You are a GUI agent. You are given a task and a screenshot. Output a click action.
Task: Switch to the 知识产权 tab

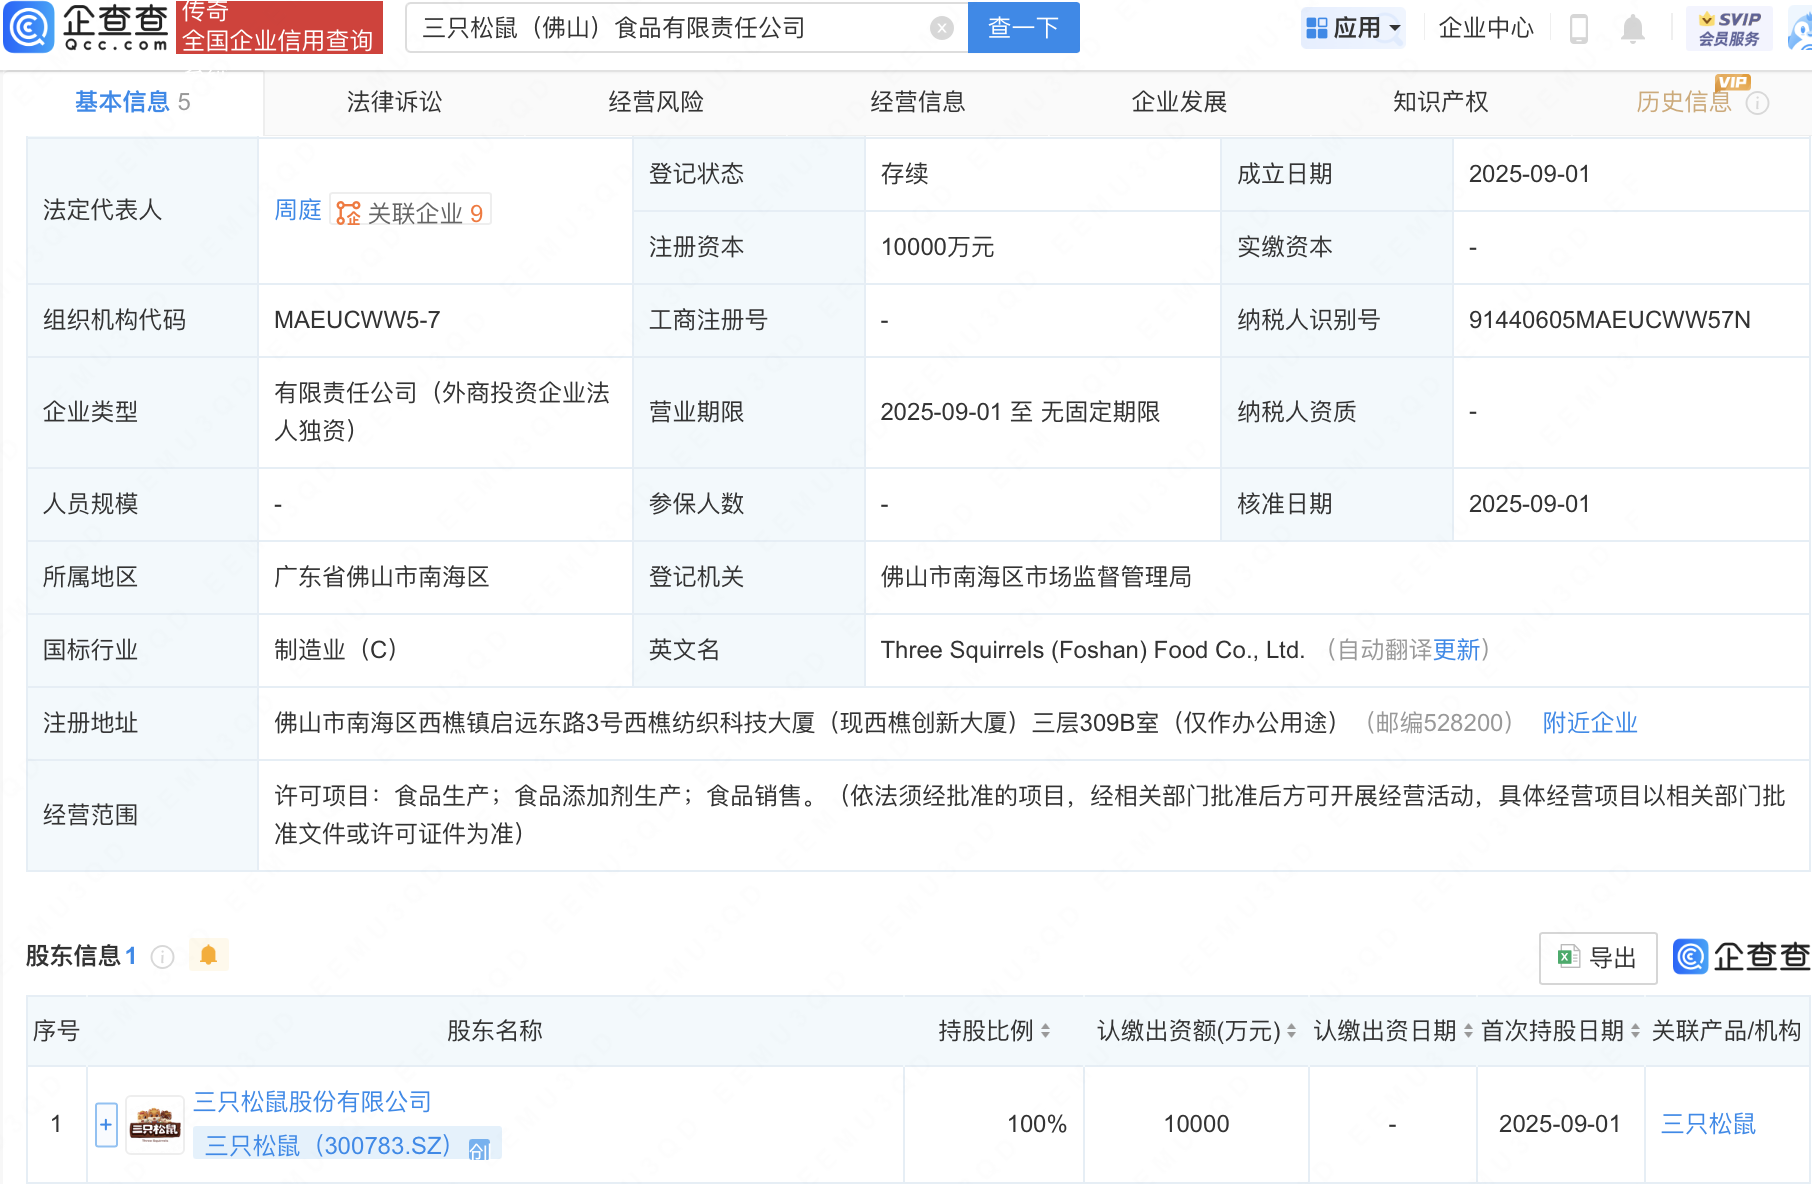[x=1440, y=102]
